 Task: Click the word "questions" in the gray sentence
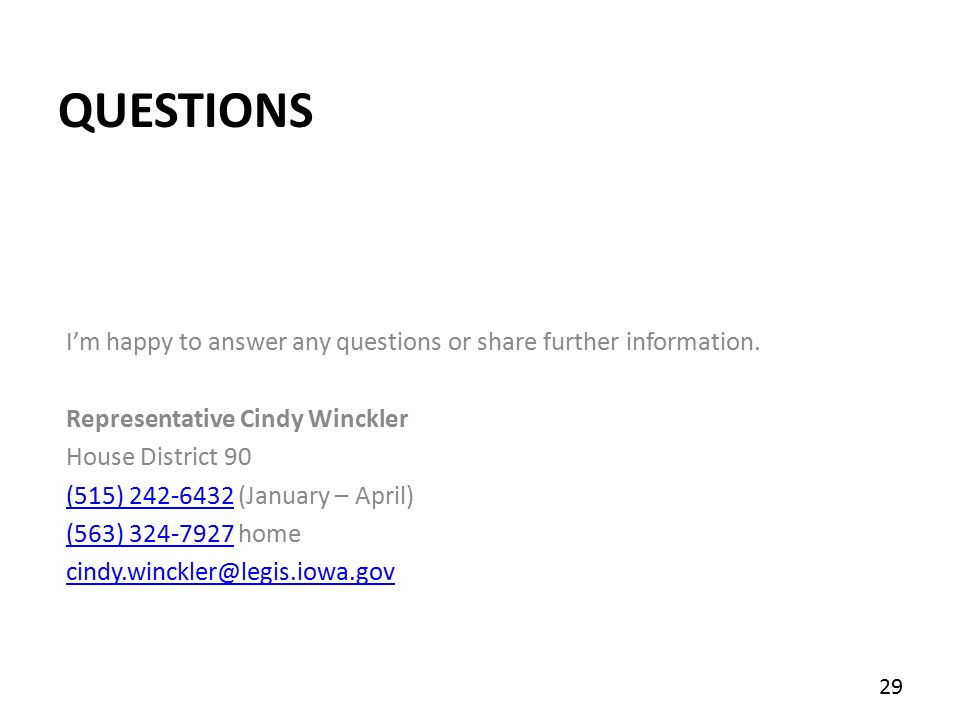pyautogui.click(x=388, y=343)
